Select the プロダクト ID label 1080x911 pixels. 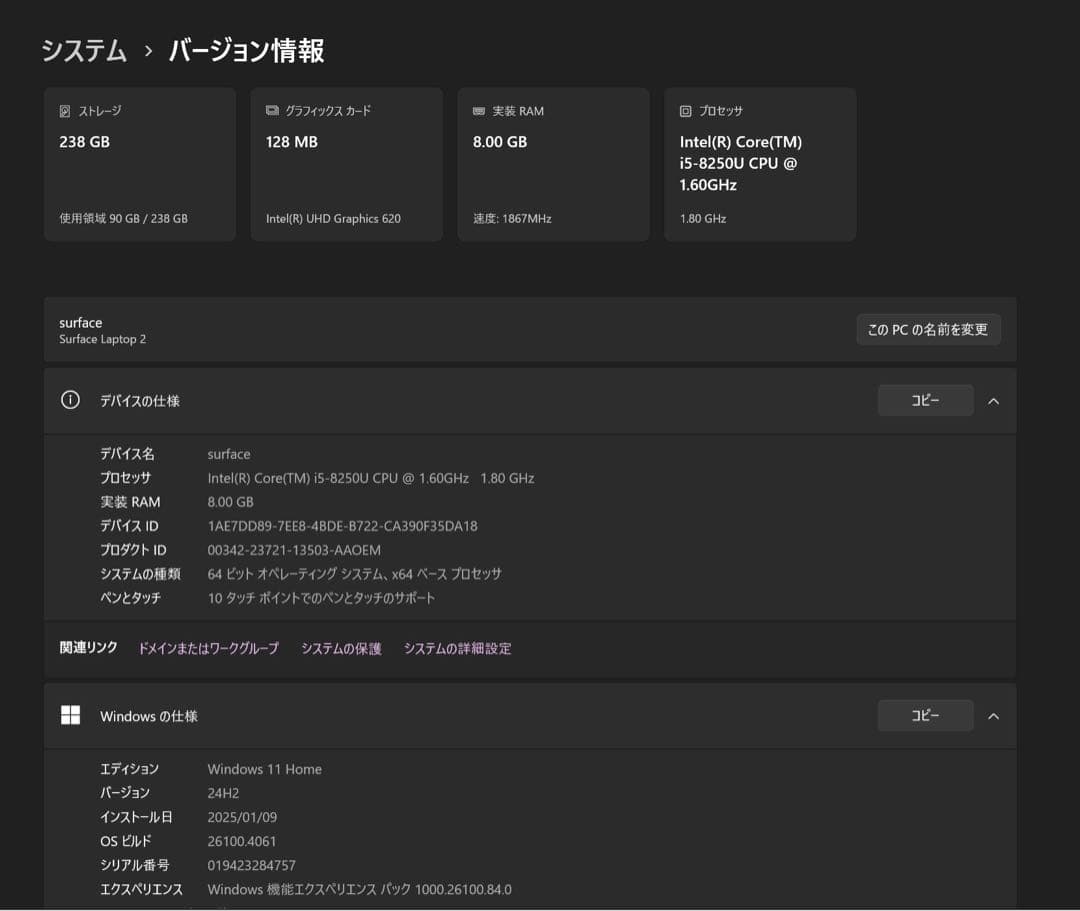(x=134, y=550)
